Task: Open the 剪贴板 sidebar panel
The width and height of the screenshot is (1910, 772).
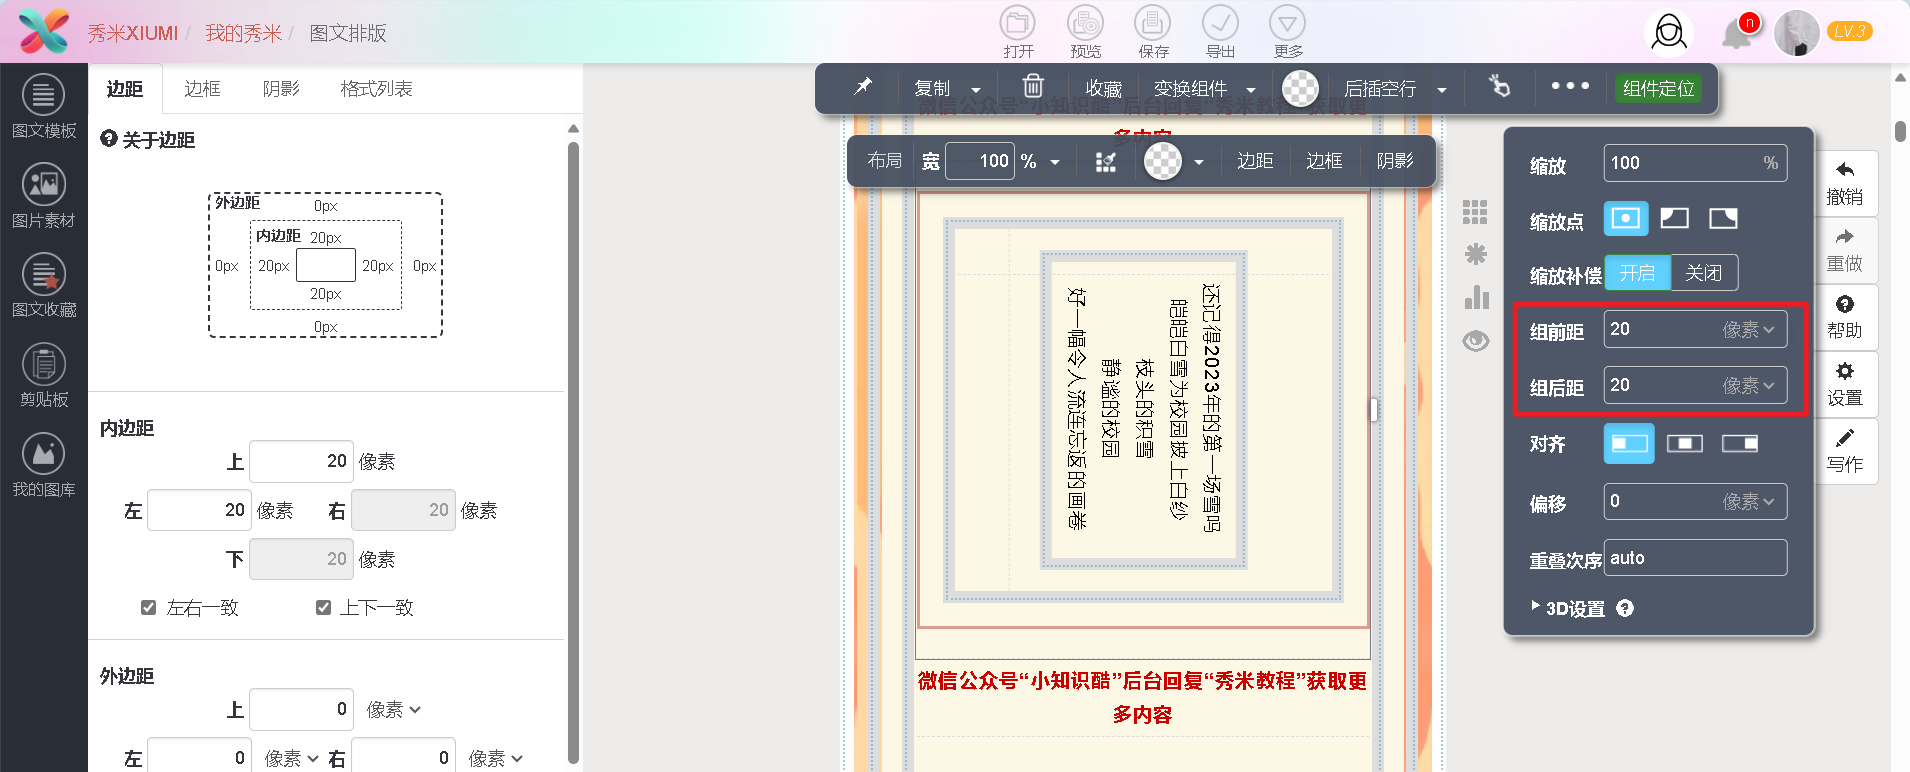Action: 44,376
